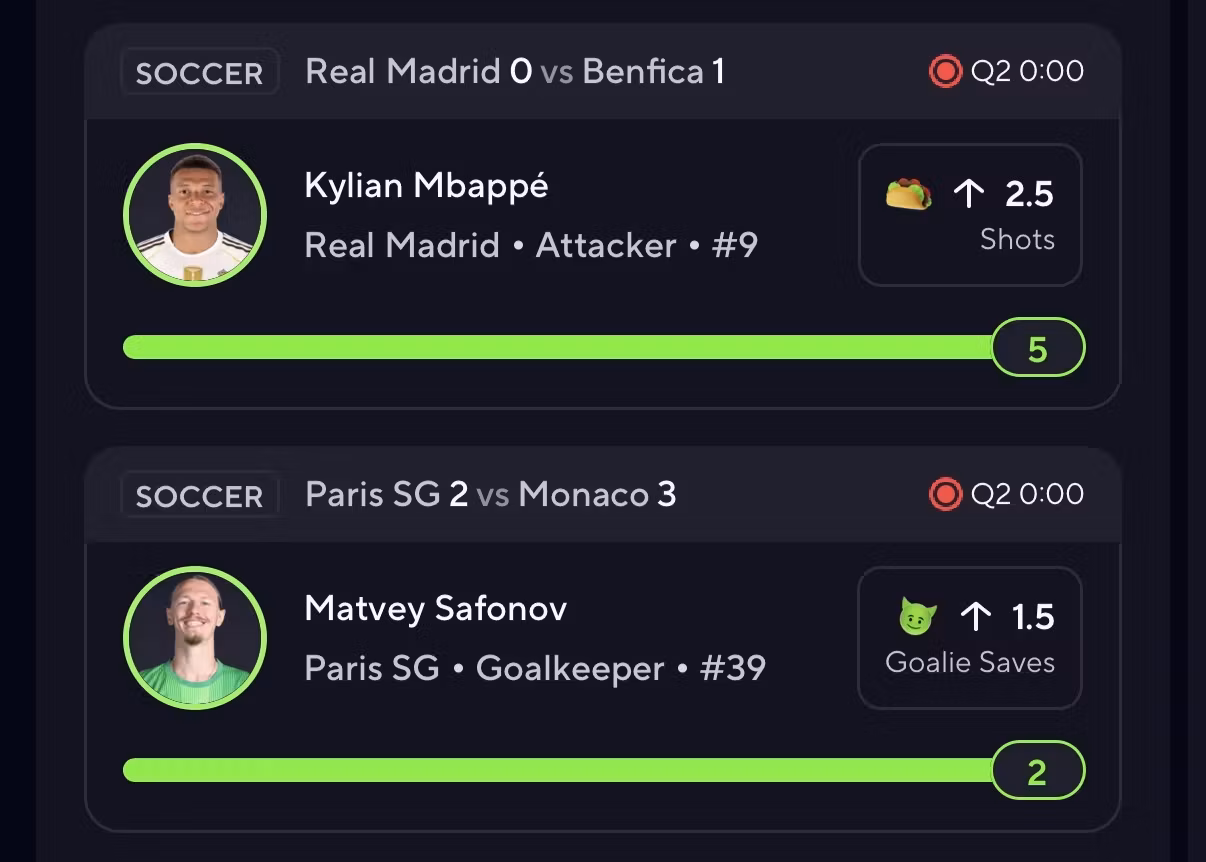Select the SOCCER tag on Real Madrid card
The image size is (1206, 862).
click(x=199, y=73)
